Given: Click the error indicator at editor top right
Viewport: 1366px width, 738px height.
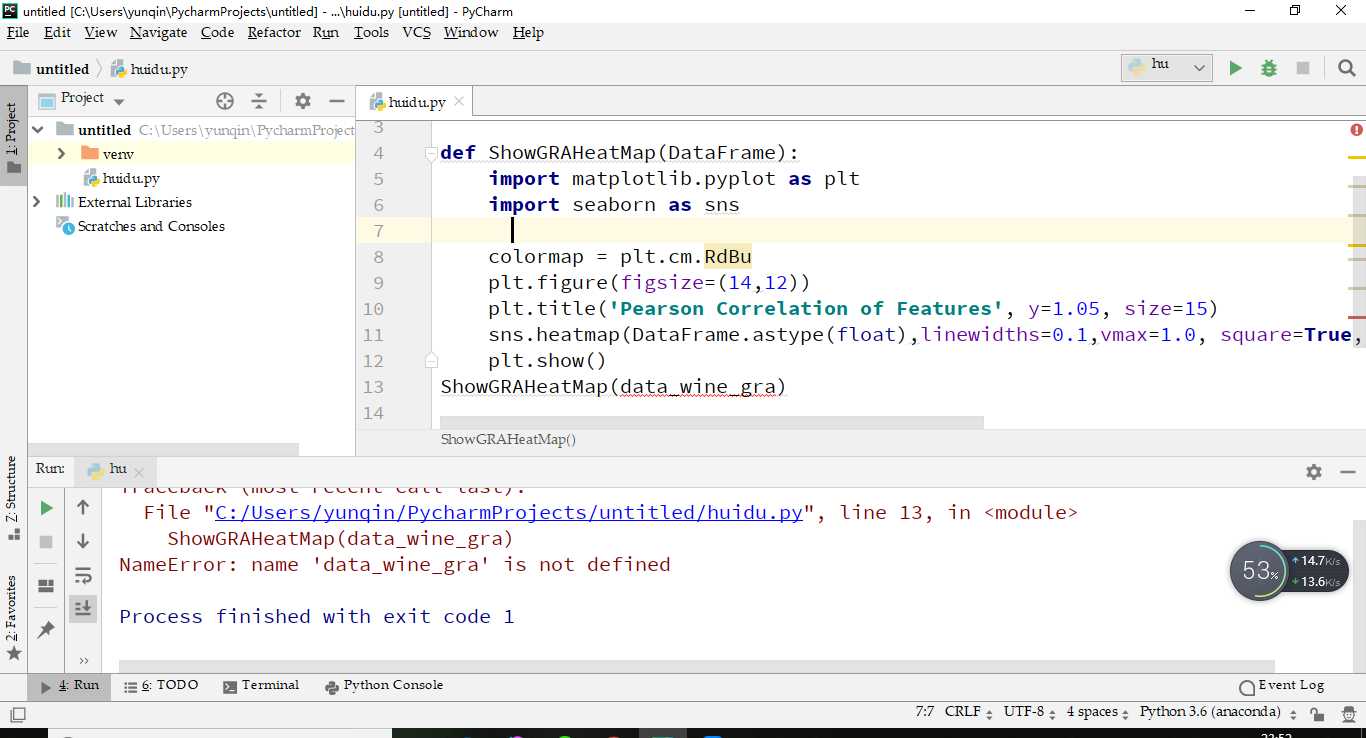Looking at the screenshot, I should click(1356, 130).
